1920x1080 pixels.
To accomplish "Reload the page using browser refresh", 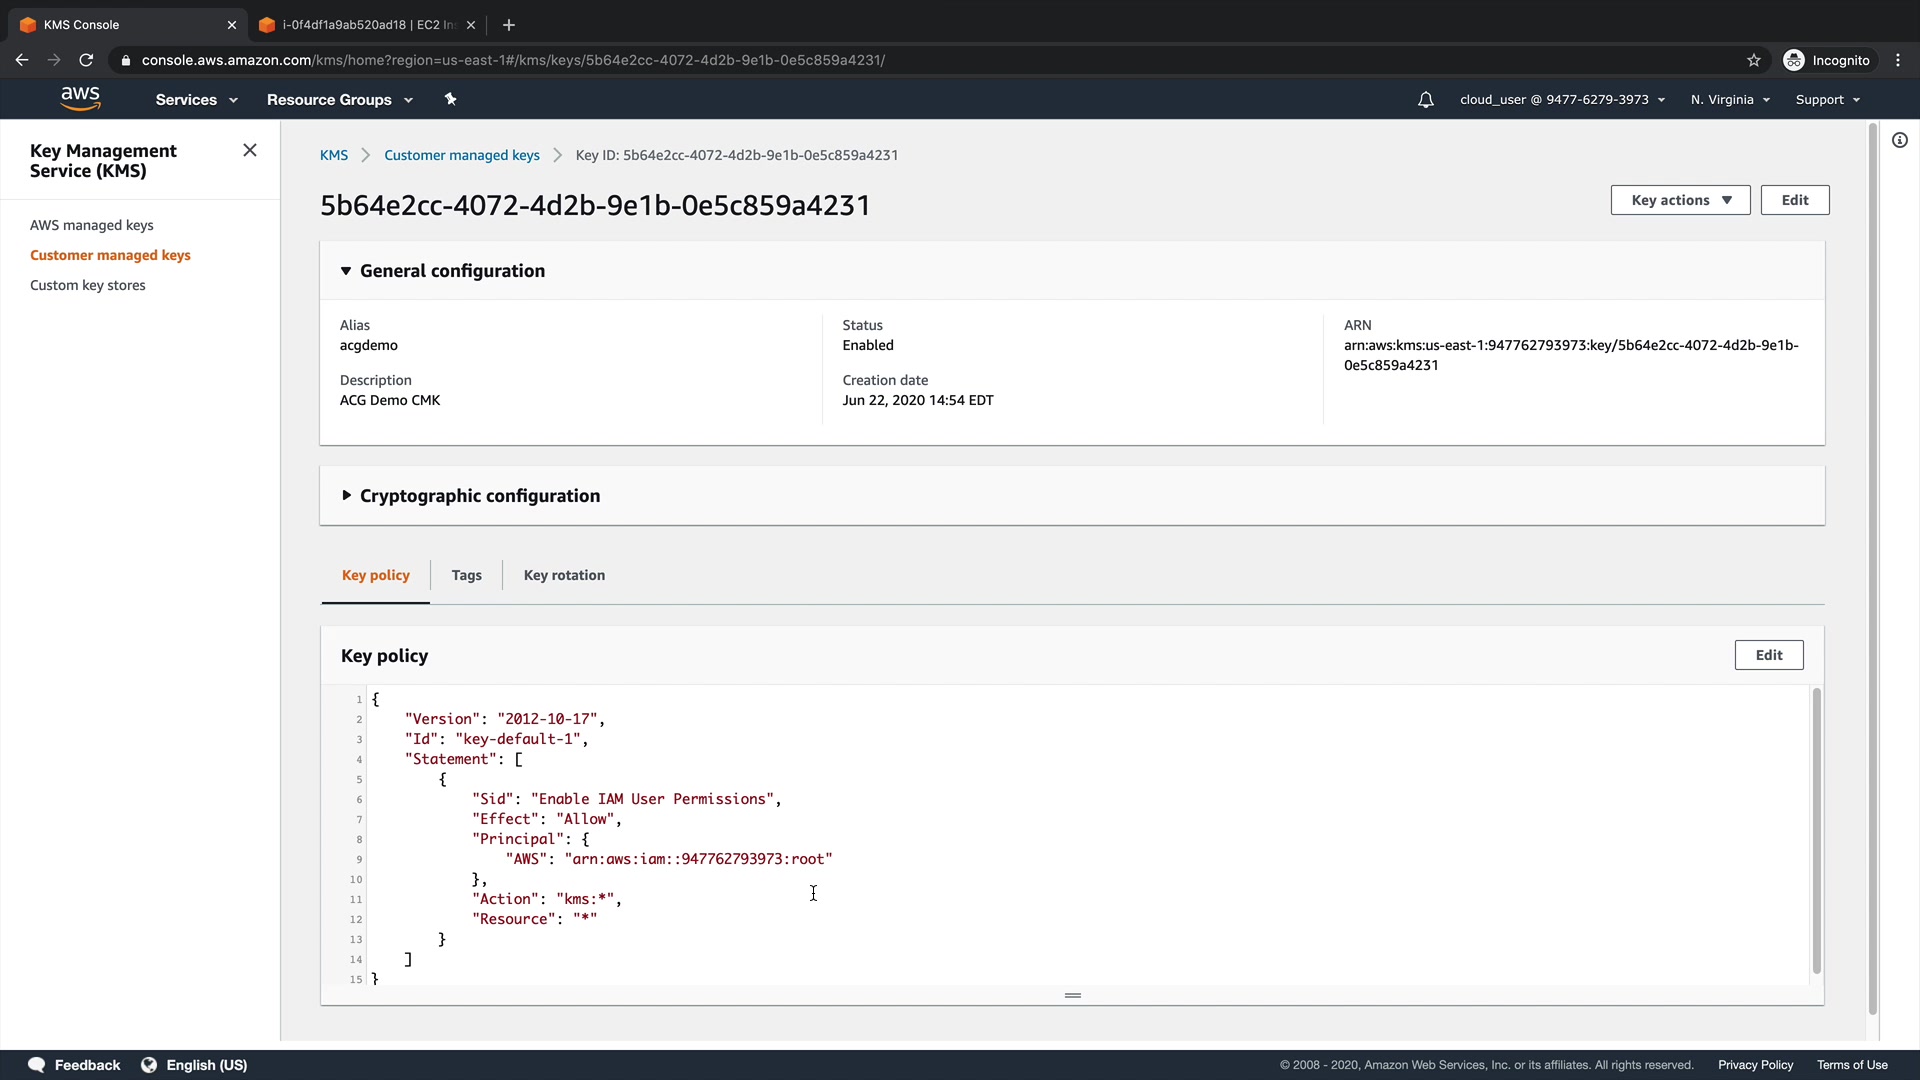I will [86, 60].
